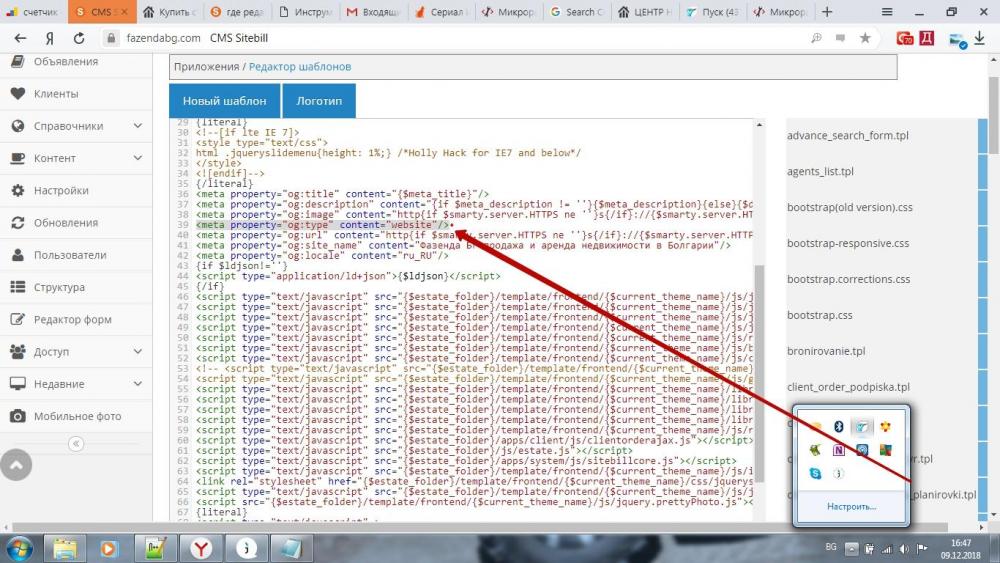Collapse hidden tray icons arrow in taskbar
Screen dimensions: 1000x563
851,548
